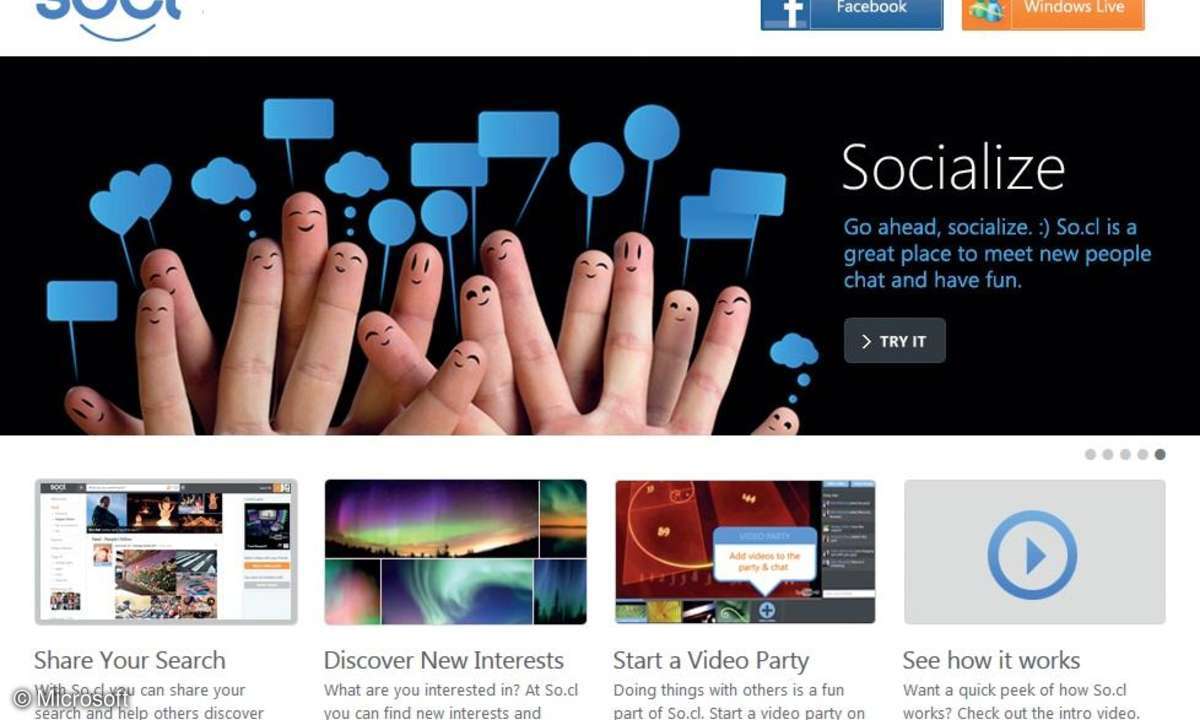The width and height of the screenshot is (1200, 720).
Task: Open the See how it works heading
Action: 991,660
